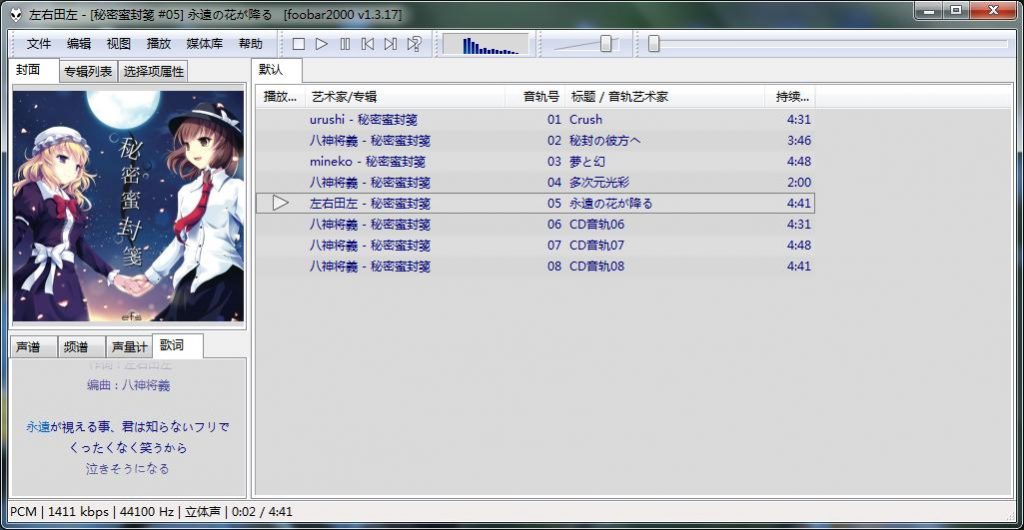1024x530 pixels.
Task: Open the 编辑 menu
Action: coord(79,44)
